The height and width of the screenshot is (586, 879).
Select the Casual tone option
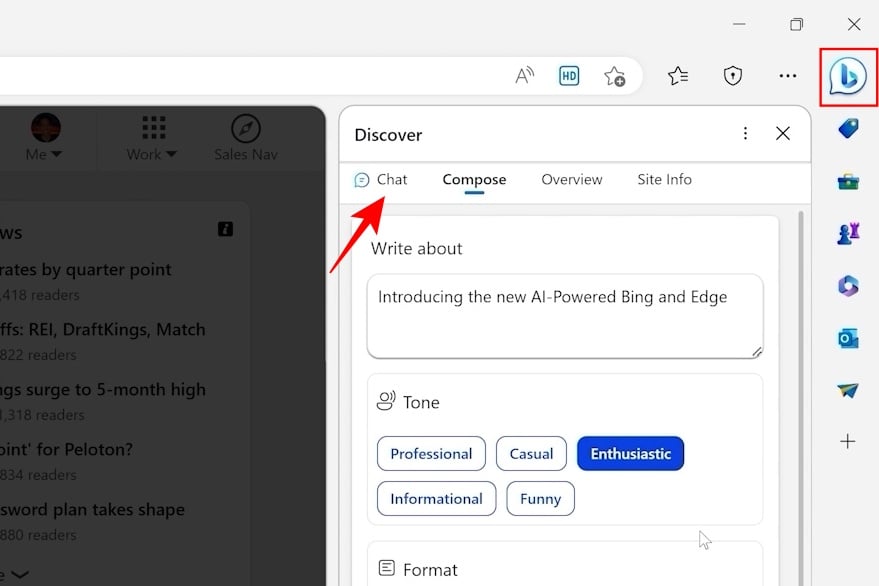point(531,454)
